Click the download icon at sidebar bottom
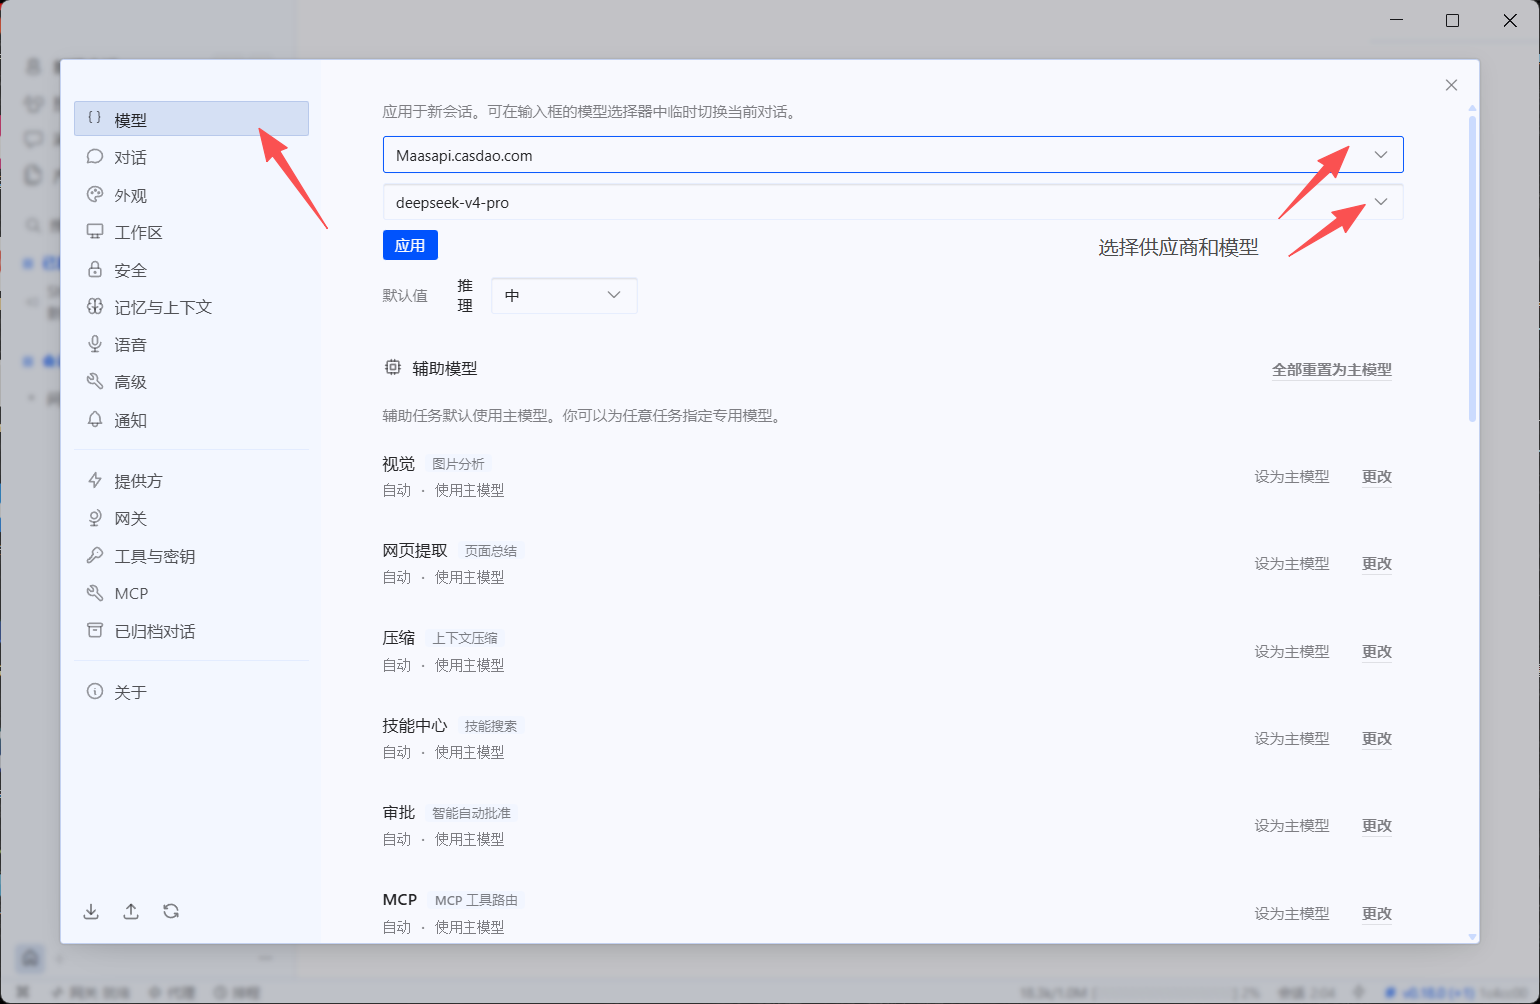This screenshot has height=1004, width=1540. click(x=91, y=911)
